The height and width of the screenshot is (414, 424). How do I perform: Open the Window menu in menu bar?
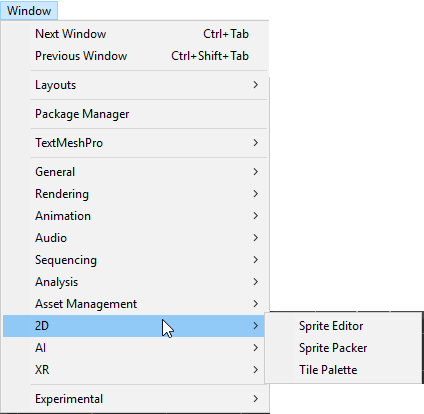pos(29,11)
